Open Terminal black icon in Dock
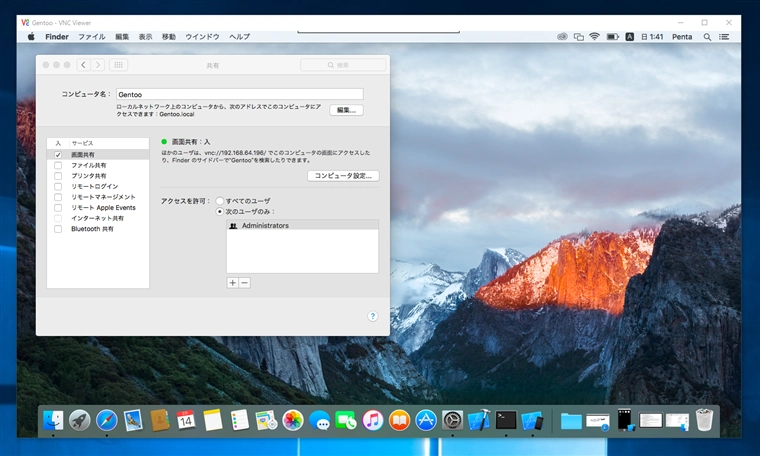This screenshot has width=760, height=456. [506, 420]
